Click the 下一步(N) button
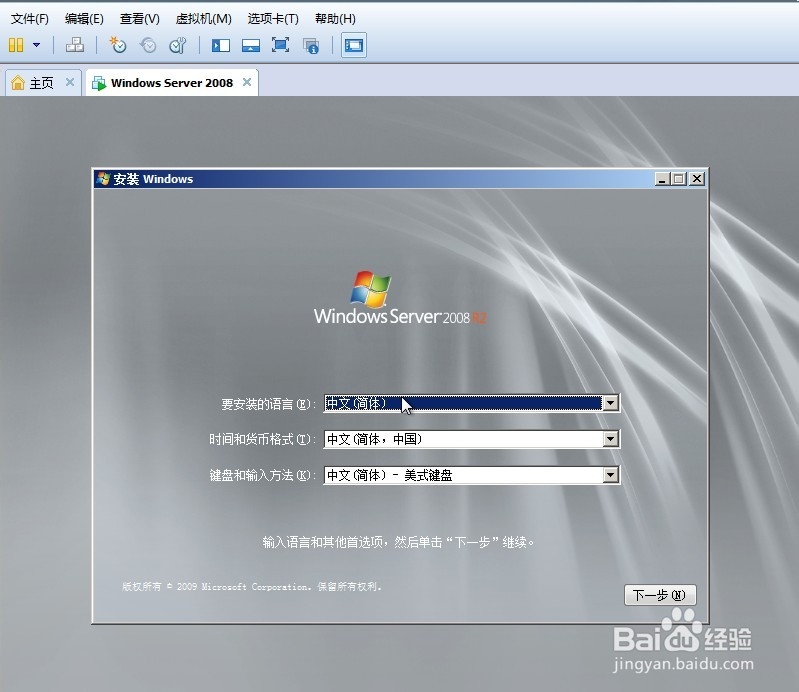 (660, 595)
